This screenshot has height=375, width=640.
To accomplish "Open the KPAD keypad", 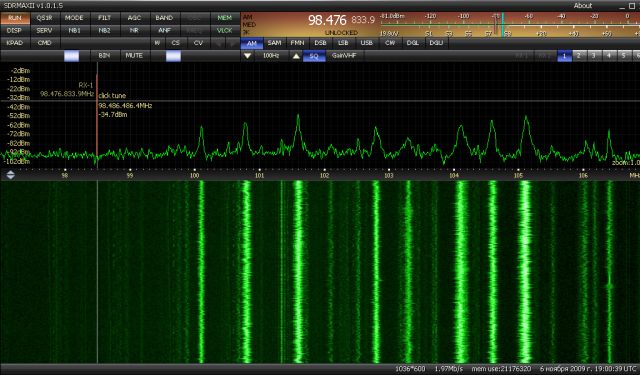I will tap(15, 43).
